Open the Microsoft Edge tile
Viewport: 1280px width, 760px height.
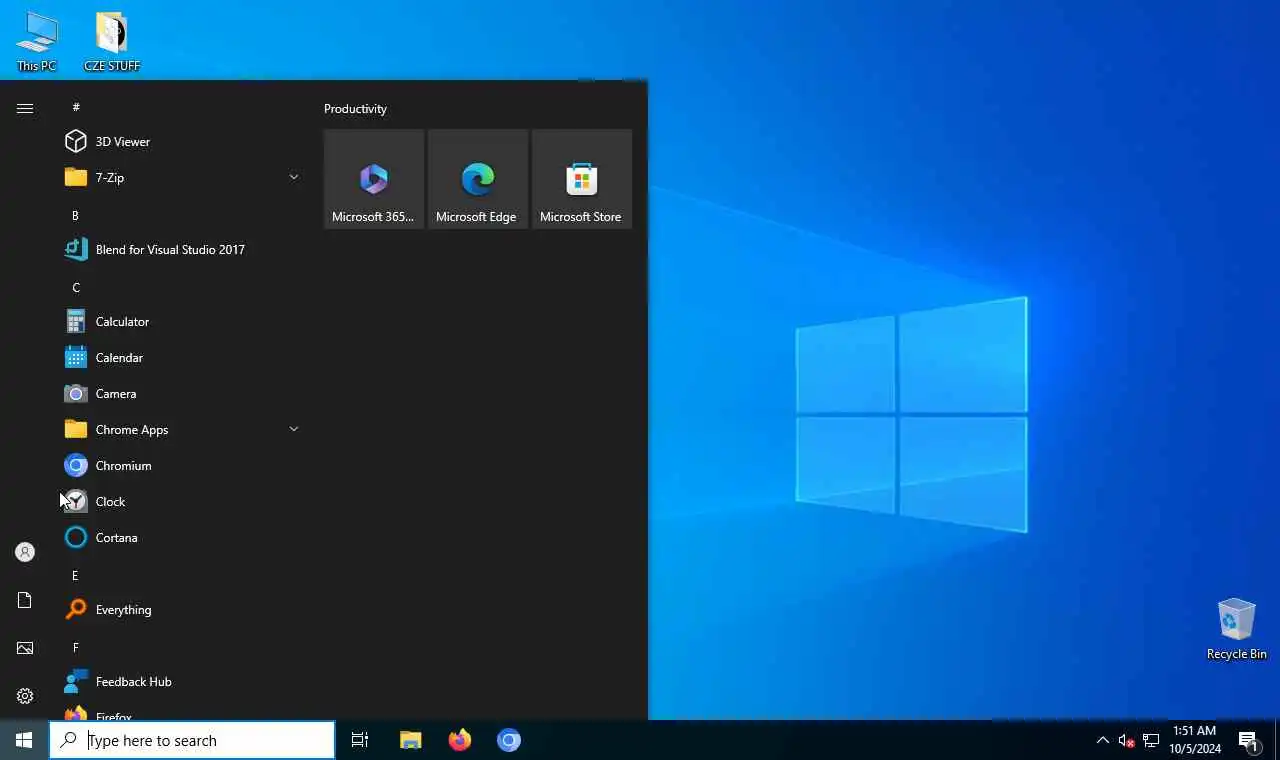click(478, 179)
